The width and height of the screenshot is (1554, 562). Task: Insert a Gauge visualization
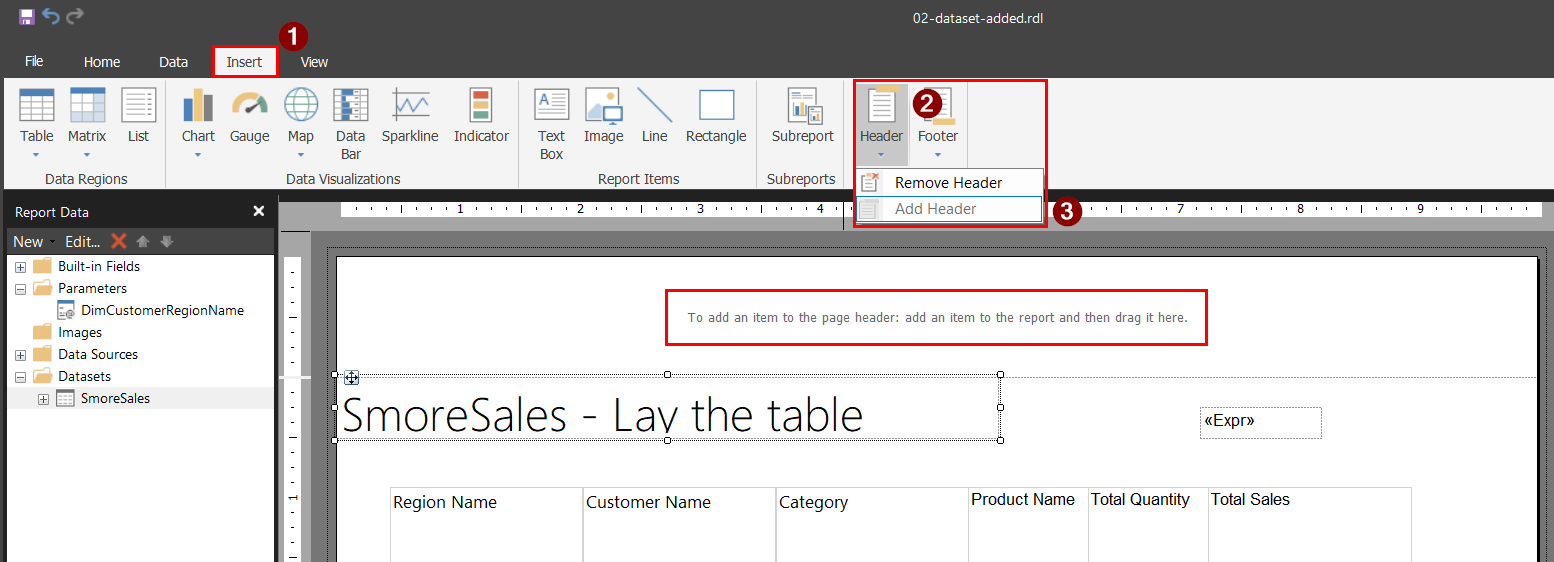[249, 116]
